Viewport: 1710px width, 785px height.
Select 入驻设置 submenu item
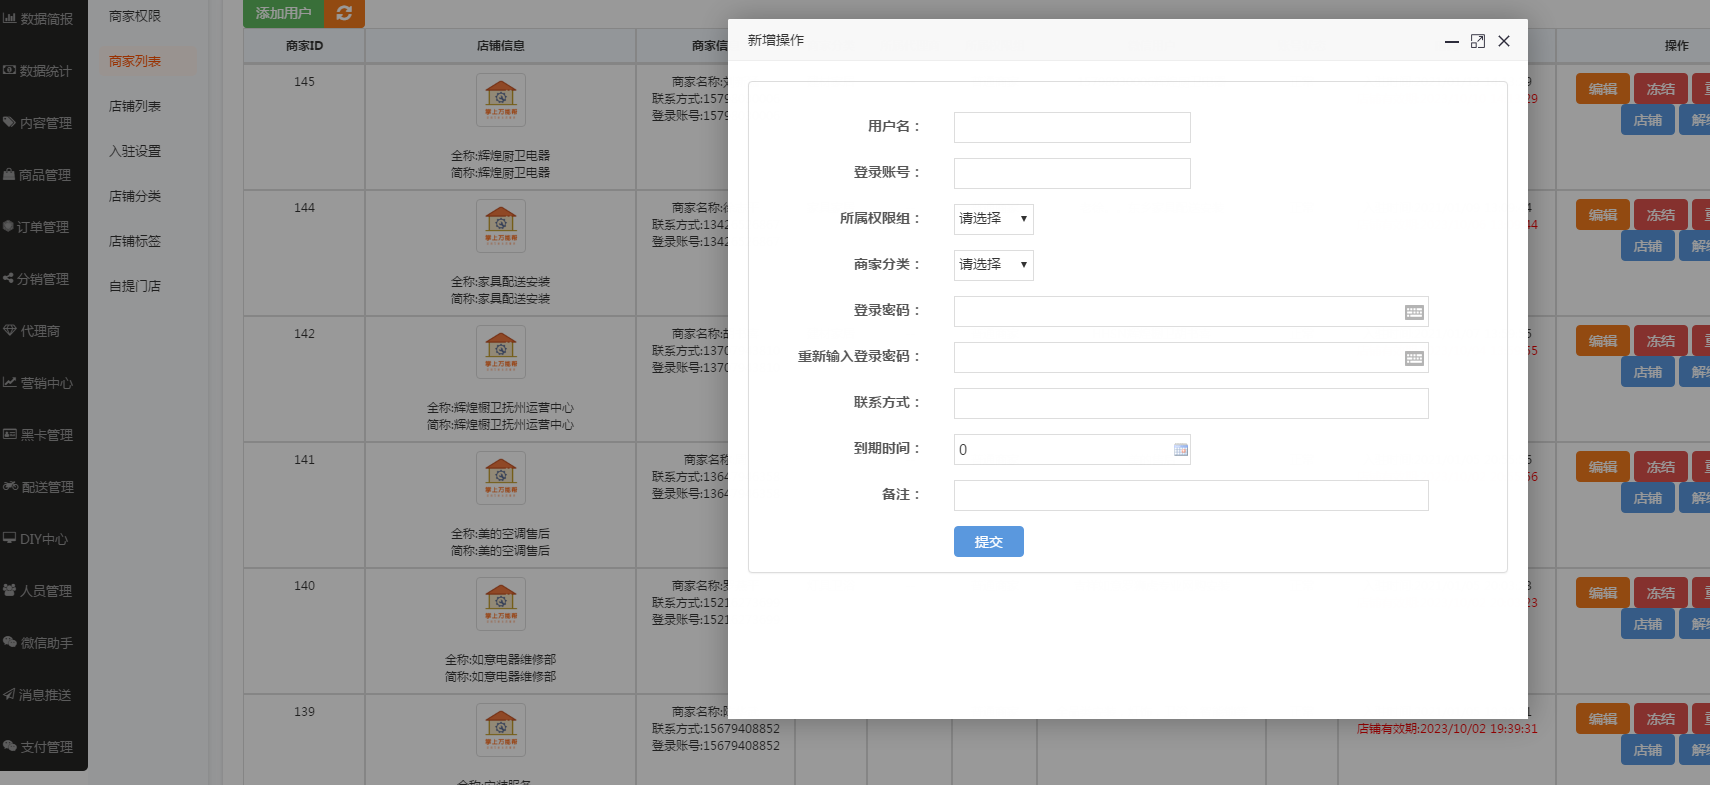[135, 151]
